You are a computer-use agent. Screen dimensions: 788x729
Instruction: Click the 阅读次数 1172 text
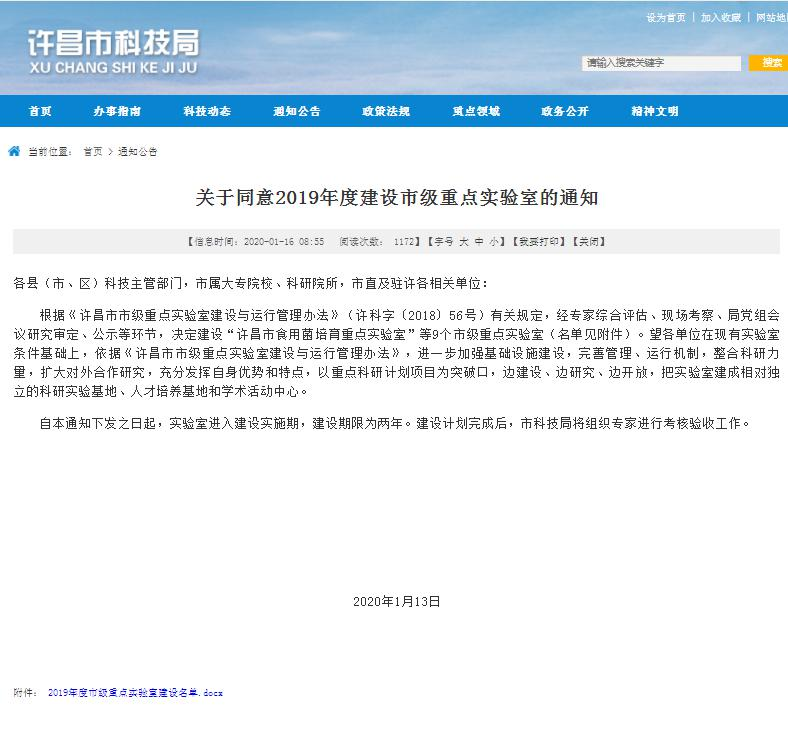[377, 242]
